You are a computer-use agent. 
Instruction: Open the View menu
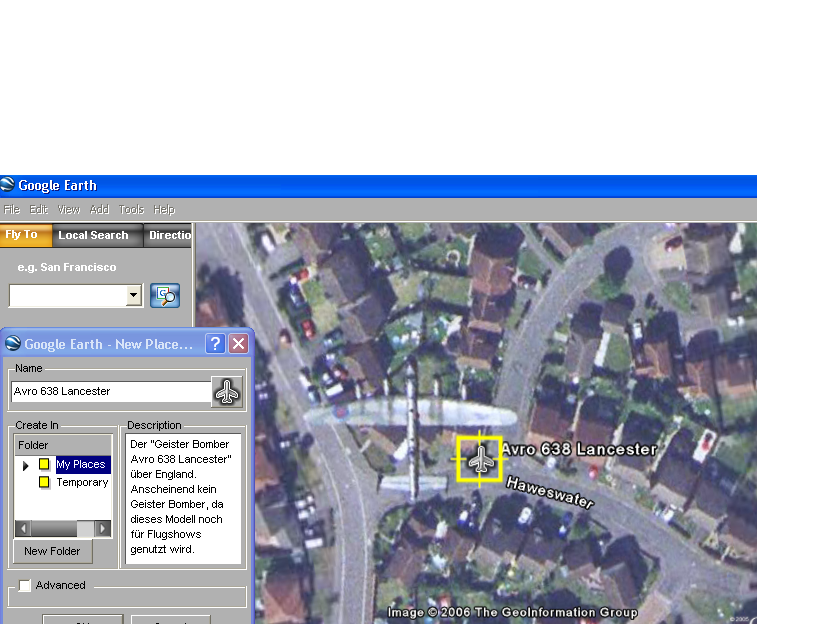(69, 210)
